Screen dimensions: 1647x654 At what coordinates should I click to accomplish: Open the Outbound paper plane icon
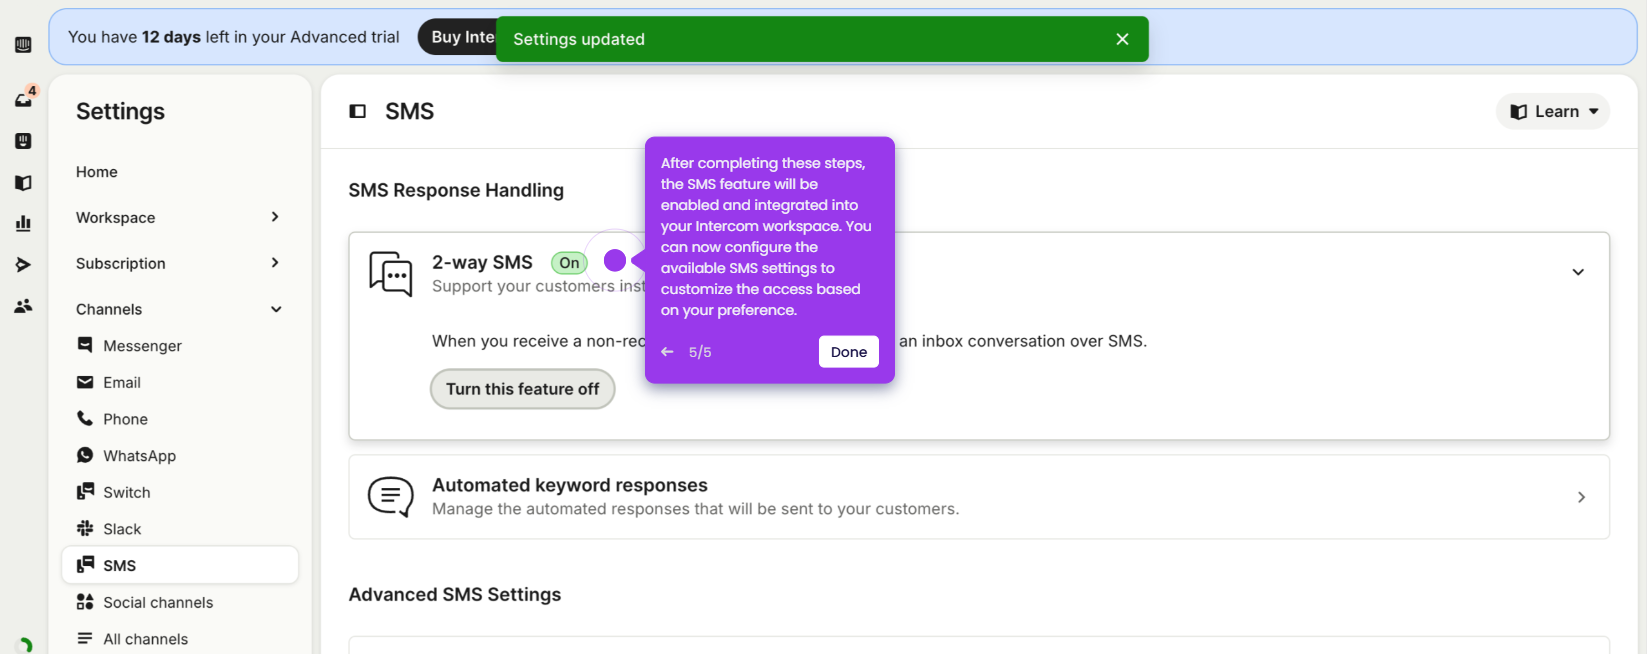pyautogui.click(x=23, y=265)
